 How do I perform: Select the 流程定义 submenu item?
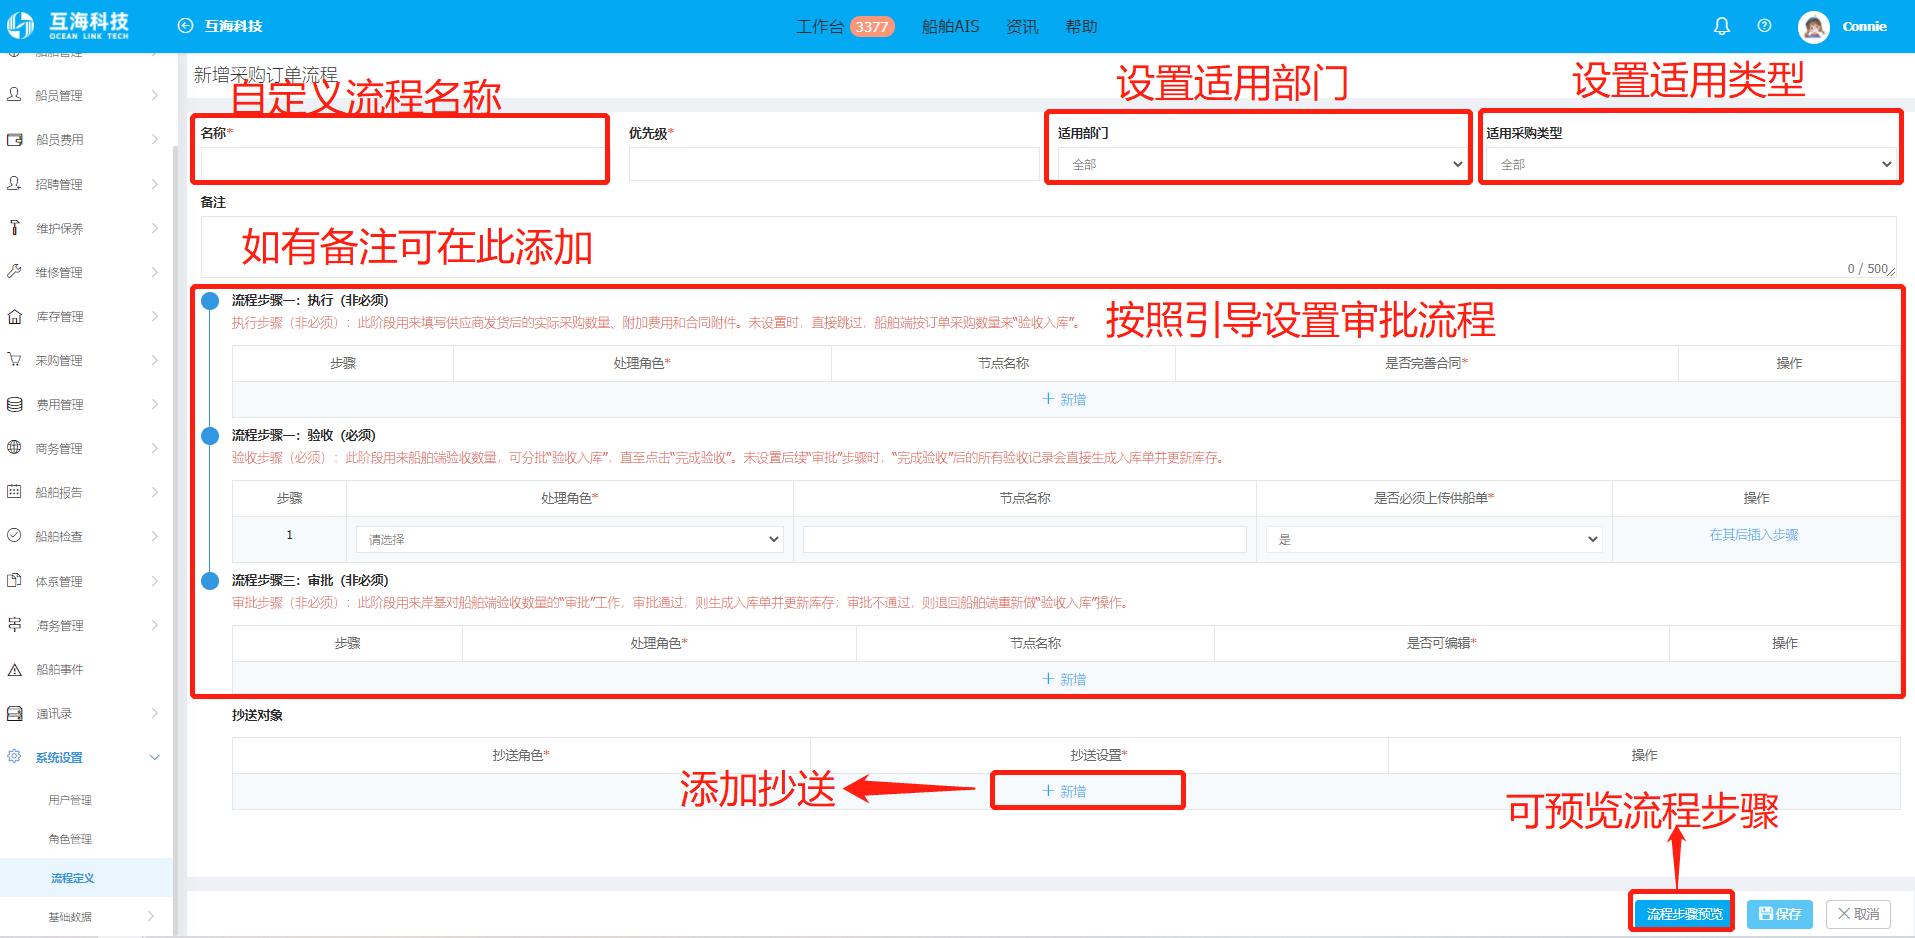(x=73, y=878)
